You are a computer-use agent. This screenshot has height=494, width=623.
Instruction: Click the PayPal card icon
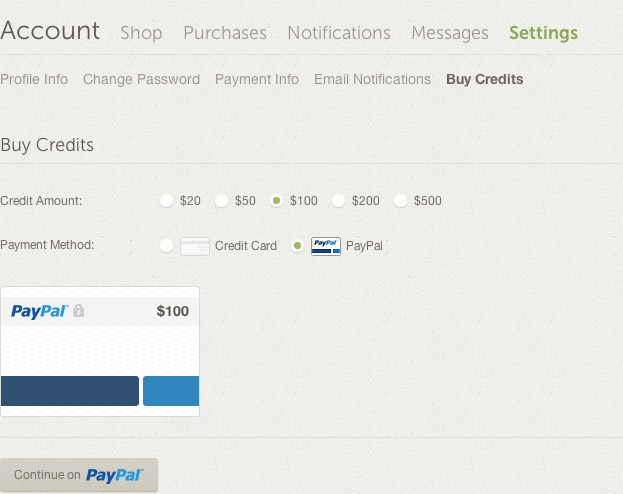326,246
